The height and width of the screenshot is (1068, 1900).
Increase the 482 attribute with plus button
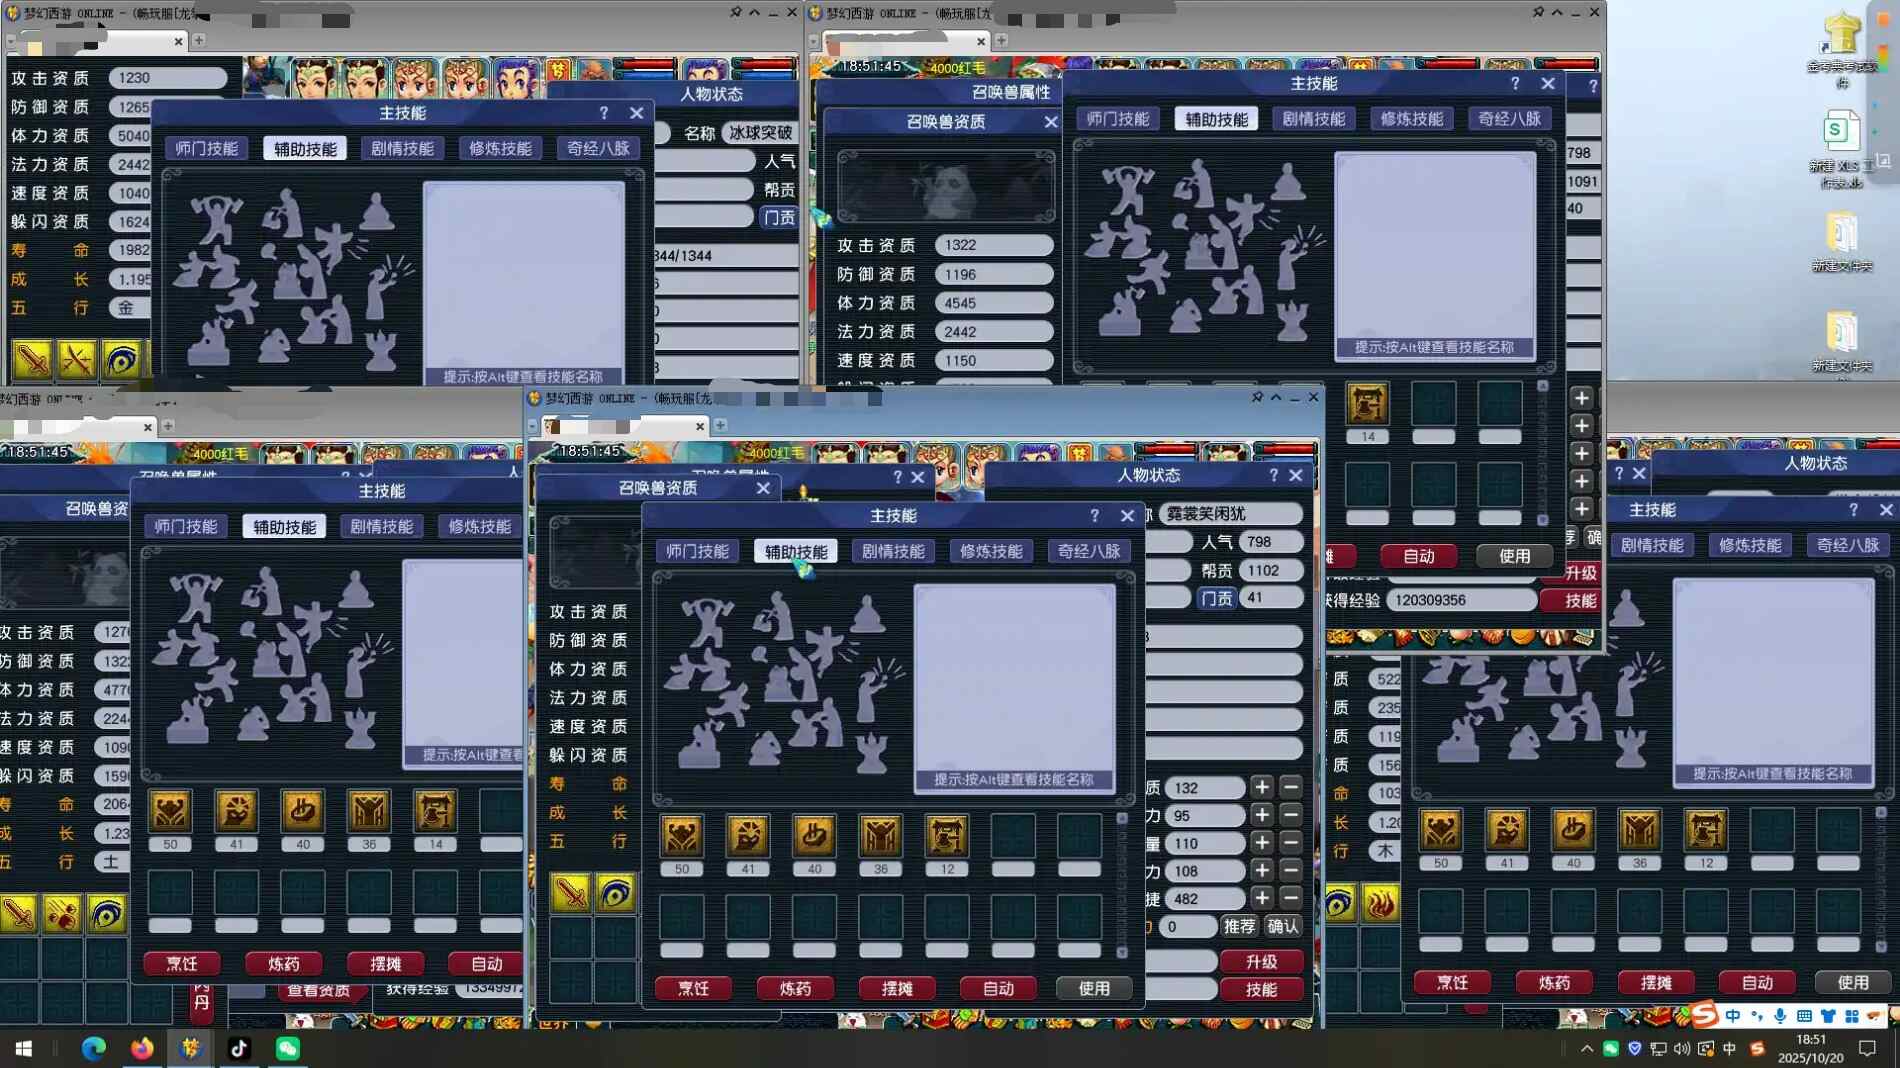click(x=1262, y=898)
